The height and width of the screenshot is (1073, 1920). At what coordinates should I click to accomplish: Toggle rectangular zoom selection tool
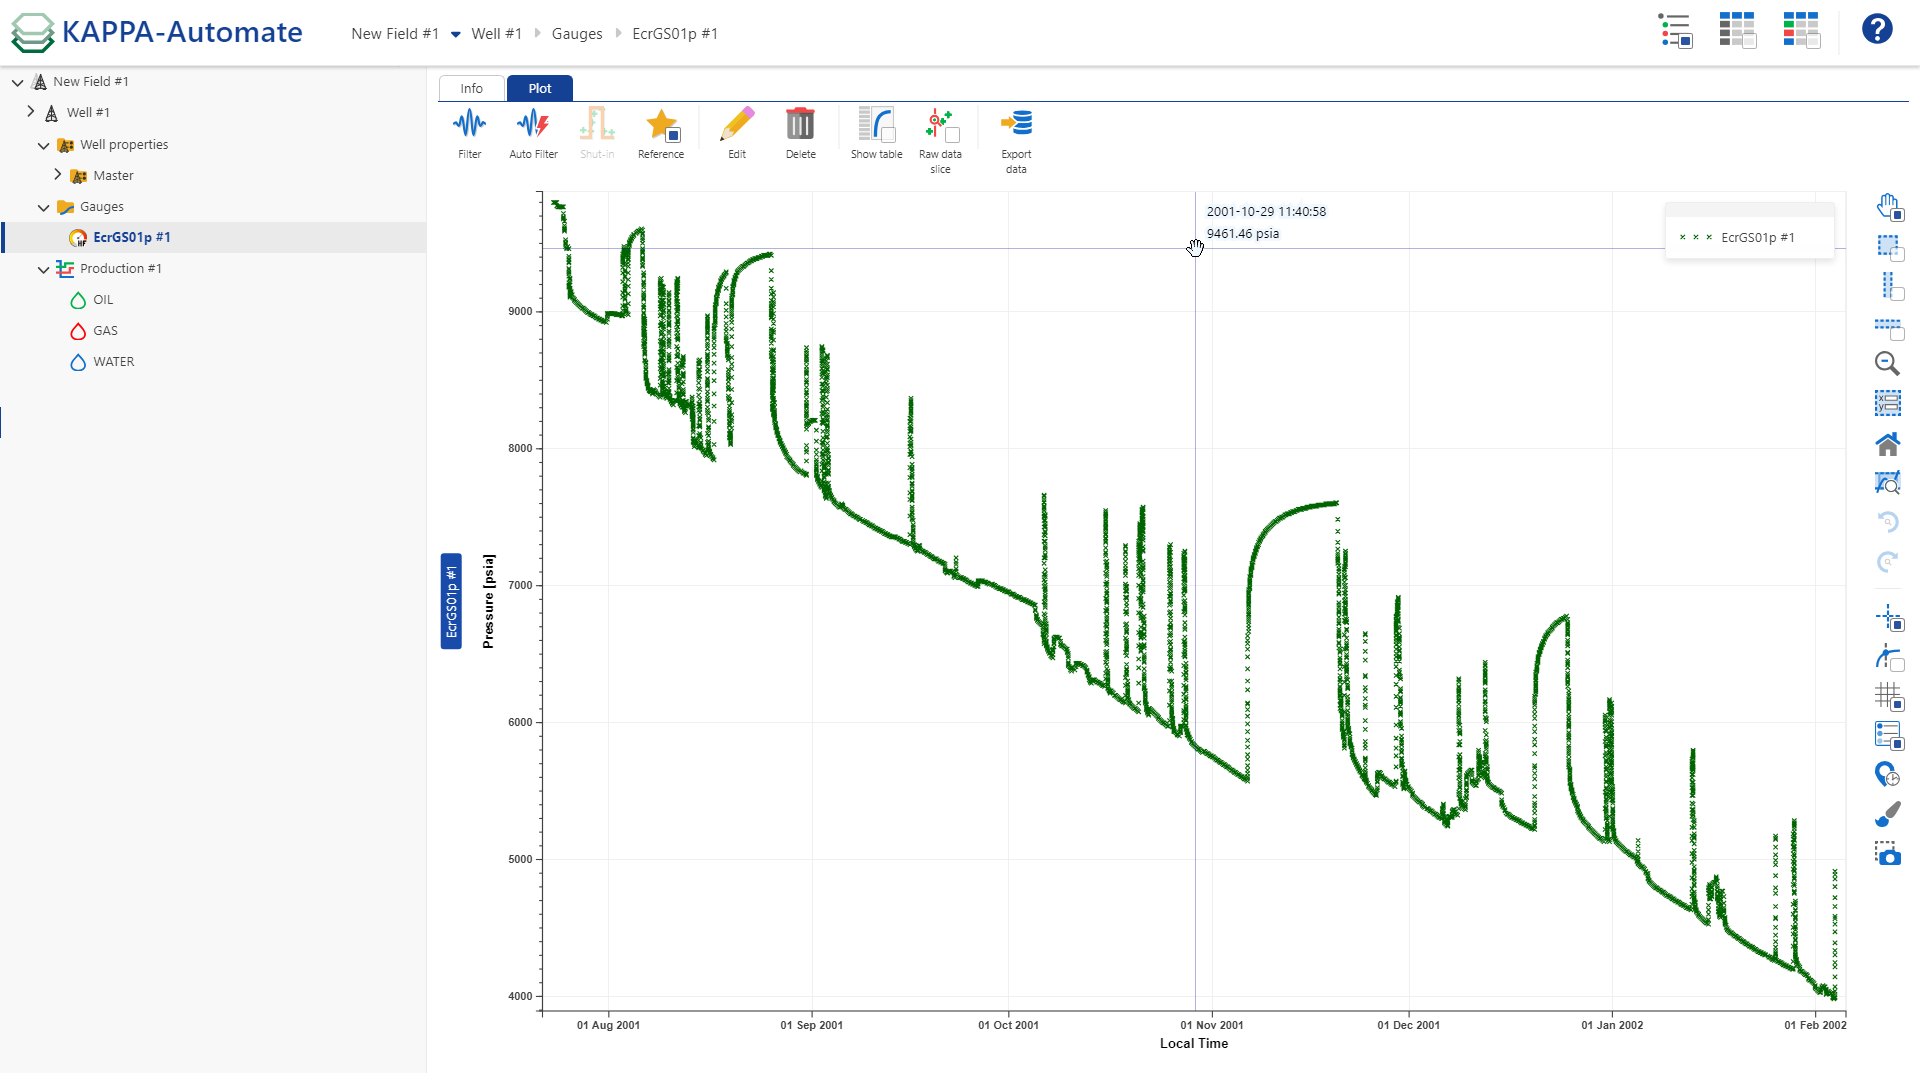[1888, 246]
